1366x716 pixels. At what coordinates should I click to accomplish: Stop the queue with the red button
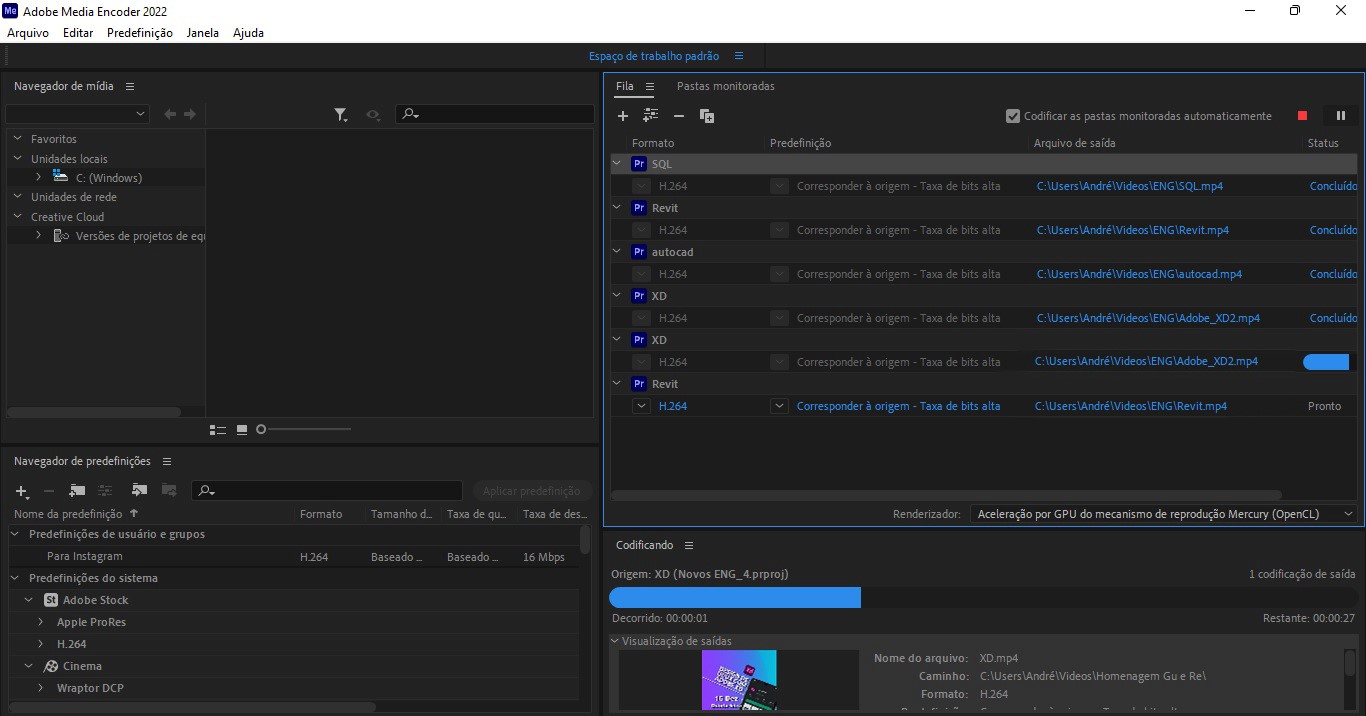point(1302,116)
